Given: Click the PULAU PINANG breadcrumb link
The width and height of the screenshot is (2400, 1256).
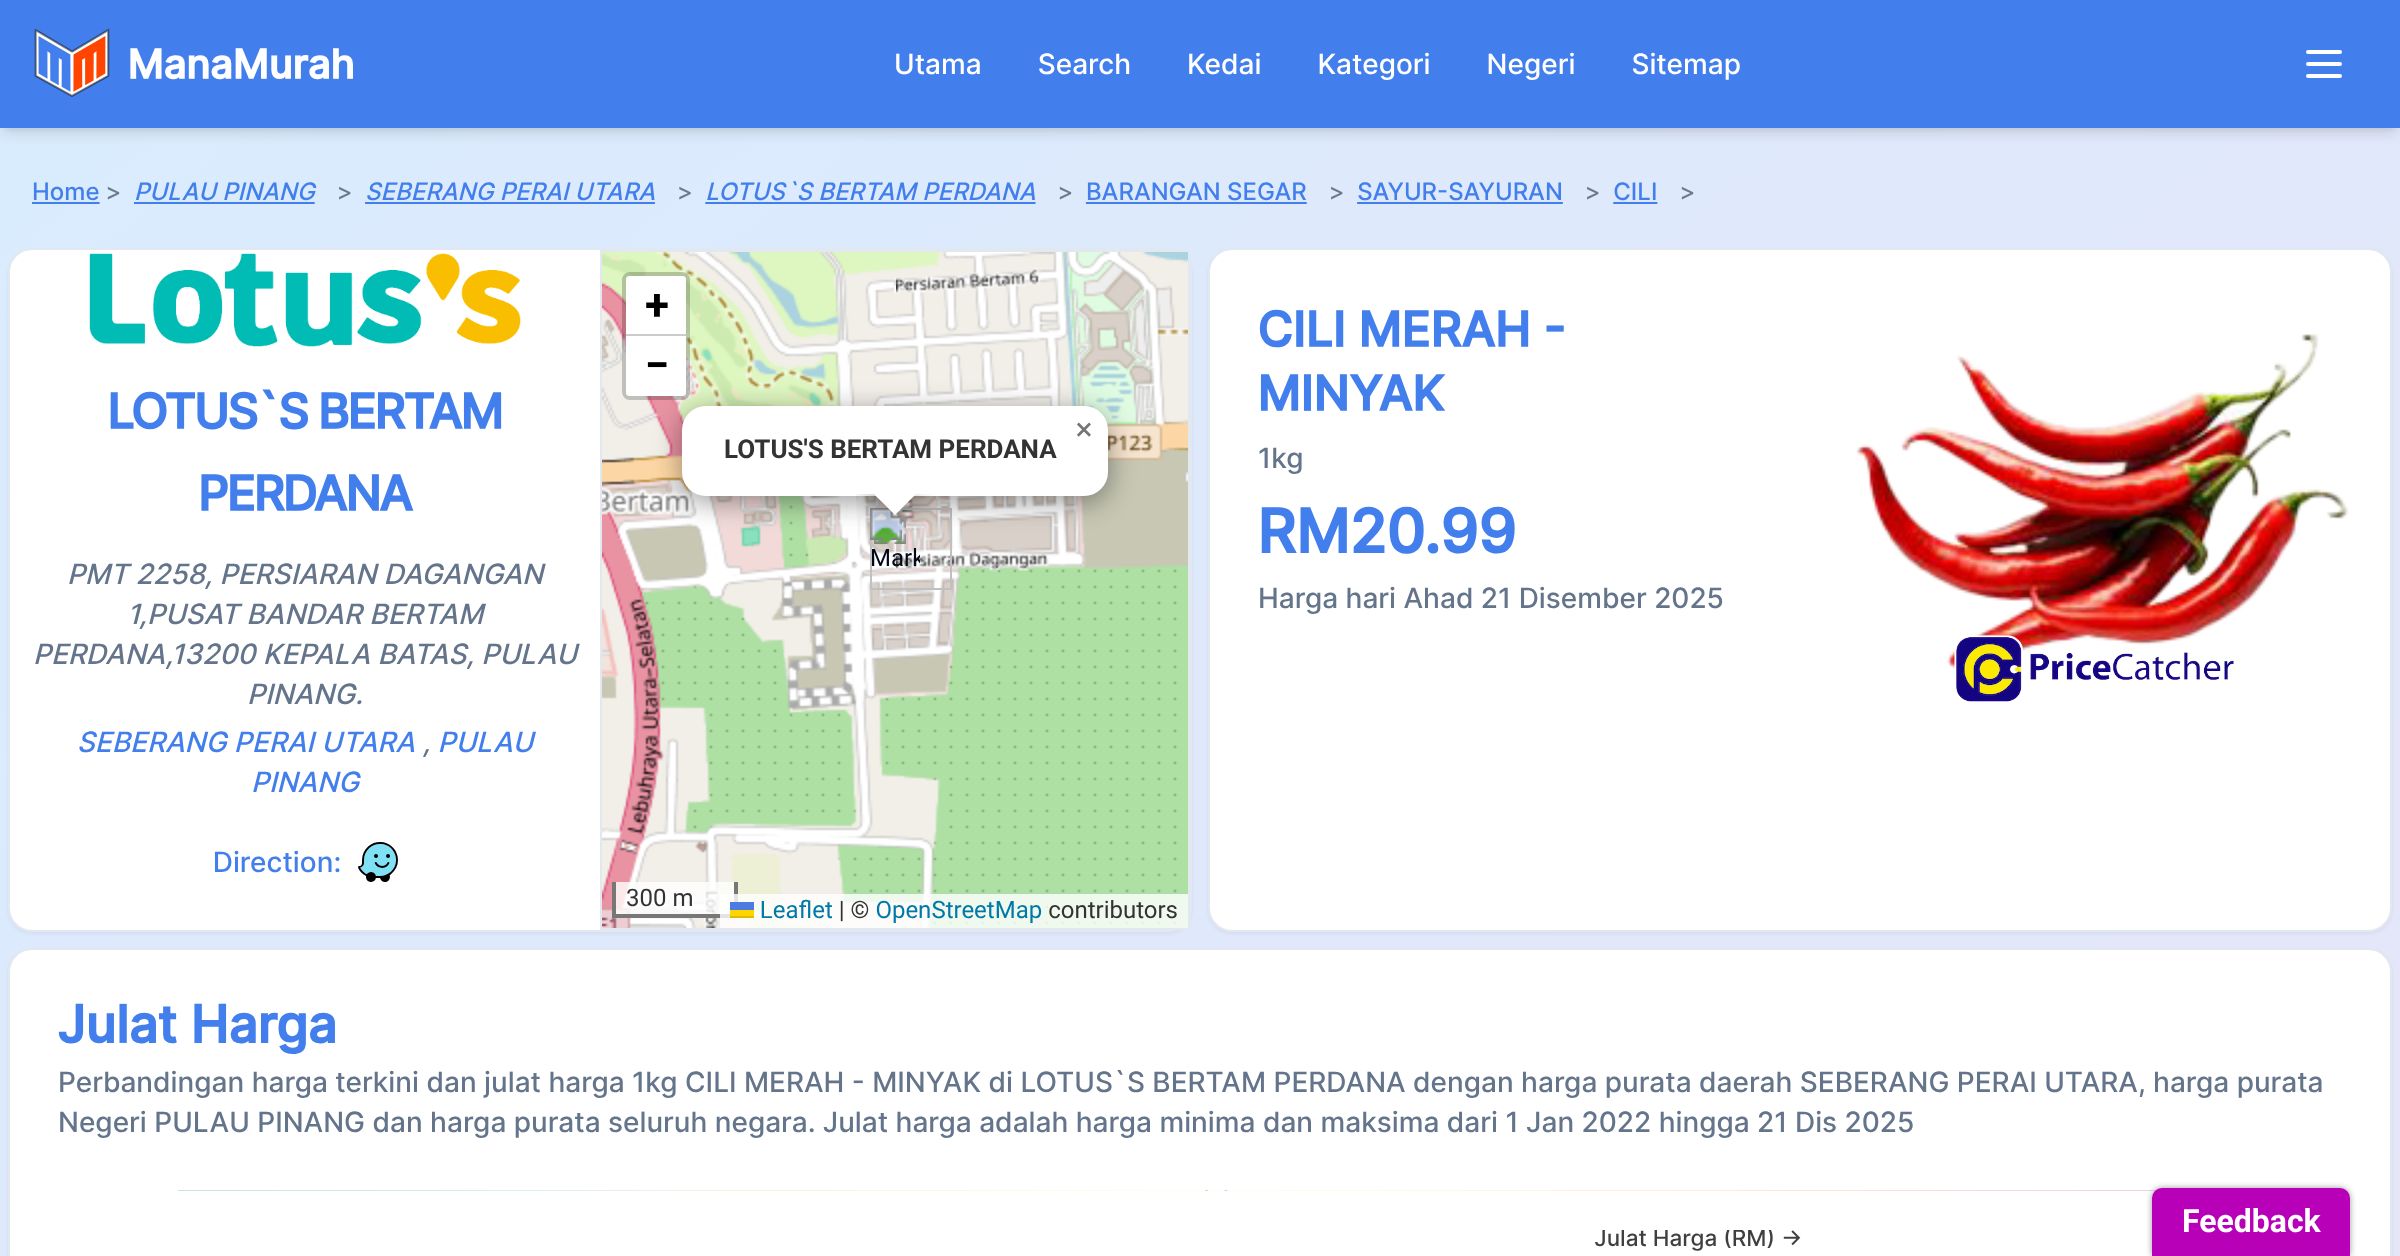Looking at the screenshot, I should click(x=225, y=191).
